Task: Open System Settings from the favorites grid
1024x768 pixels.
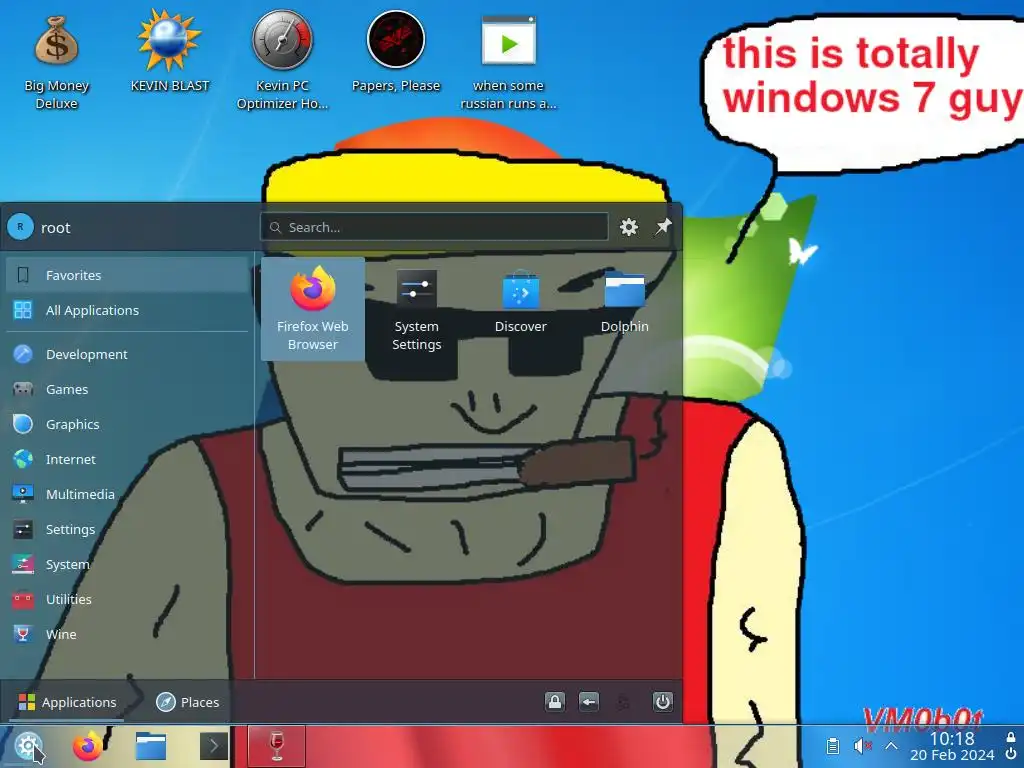Action: (417, 309)
